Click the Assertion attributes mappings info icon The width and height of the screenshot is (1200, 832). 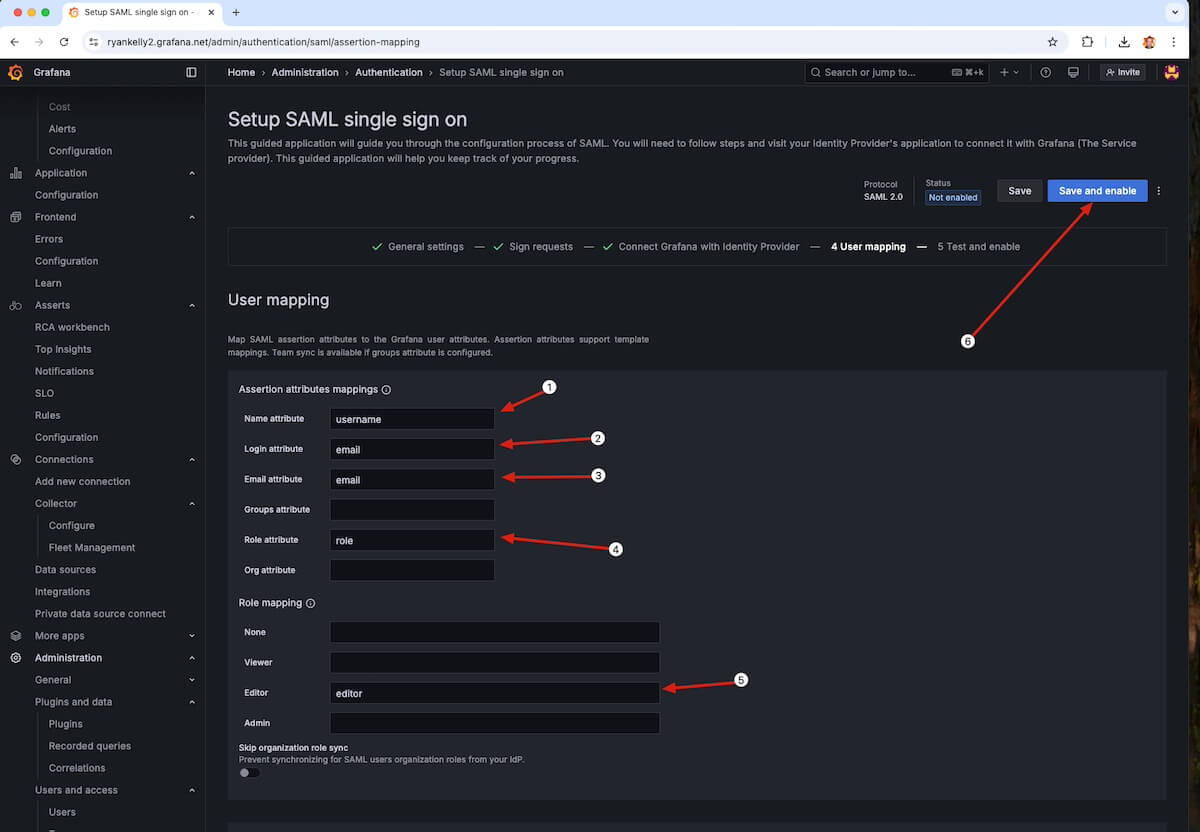click(386, 390)
